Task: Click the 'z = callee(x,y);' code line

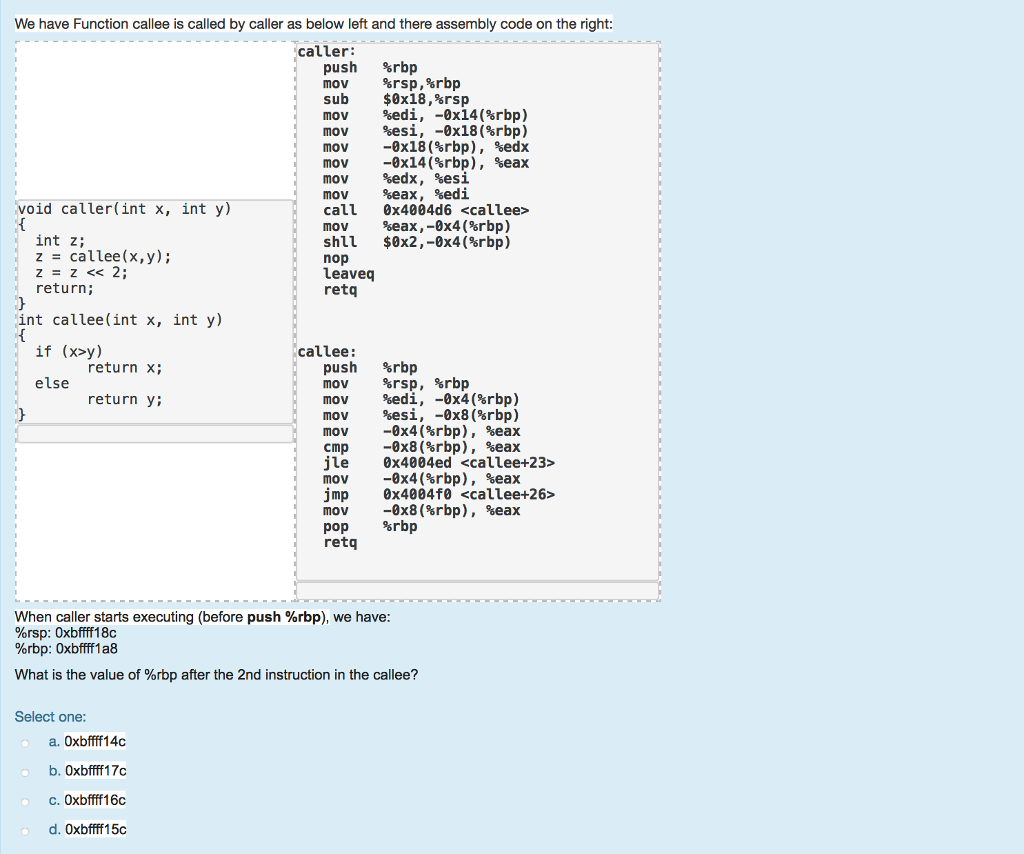Action: (x=103, y=257)
